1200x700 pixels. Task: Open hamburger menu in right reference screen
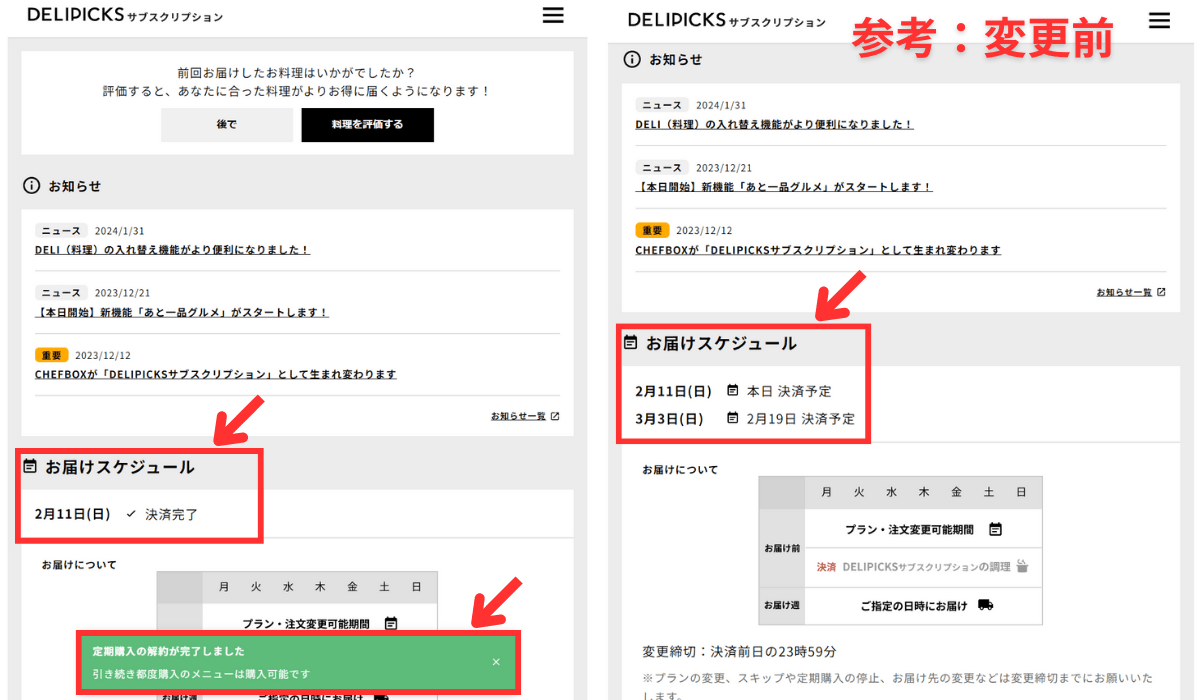(1159, 20)
